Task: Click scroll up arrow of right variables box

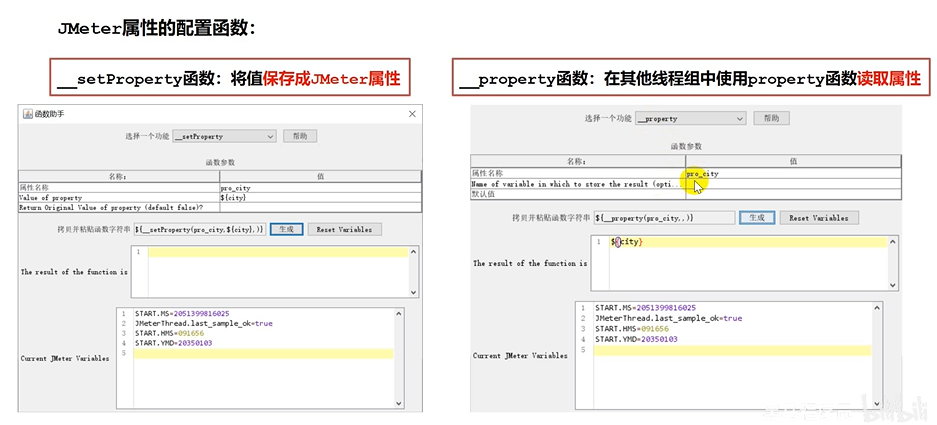Action: (877, 307)
